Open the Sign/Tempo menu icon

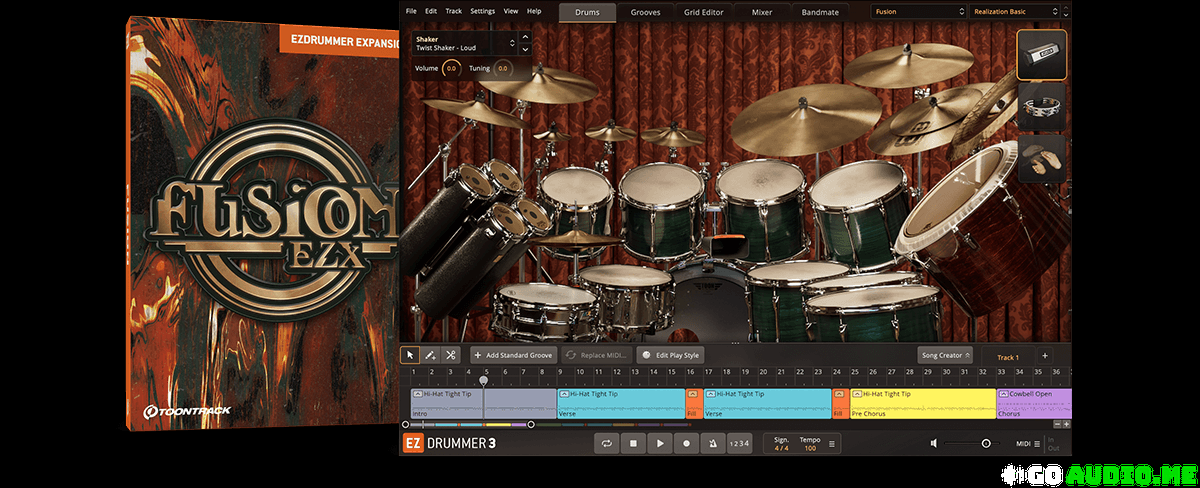(x=832, y=442)
